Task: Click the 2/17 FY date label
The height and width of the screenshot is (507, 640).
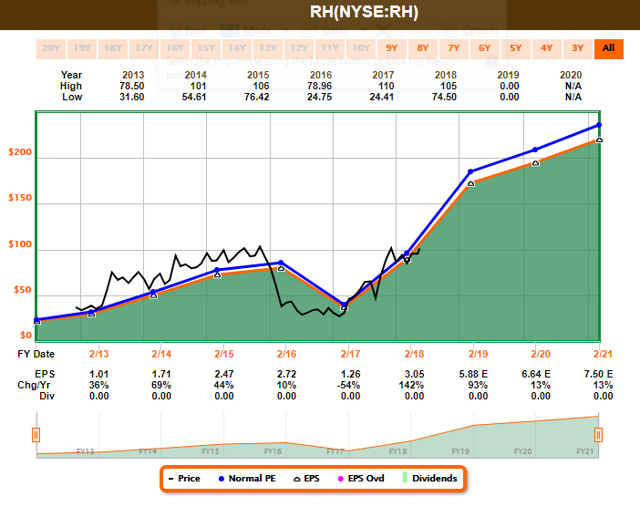Action: (x=351, y=354)
